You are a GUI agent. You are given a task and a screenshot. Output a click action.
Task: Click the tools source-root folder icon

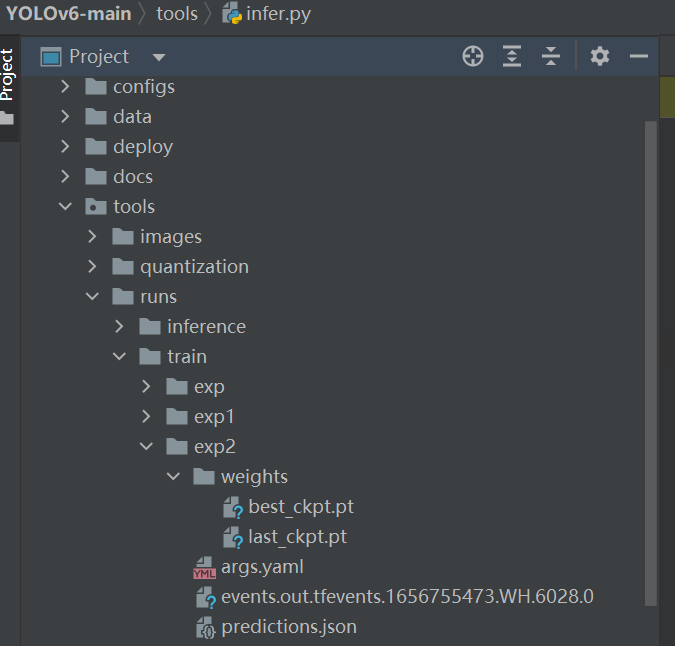click(x=96, y=207)
